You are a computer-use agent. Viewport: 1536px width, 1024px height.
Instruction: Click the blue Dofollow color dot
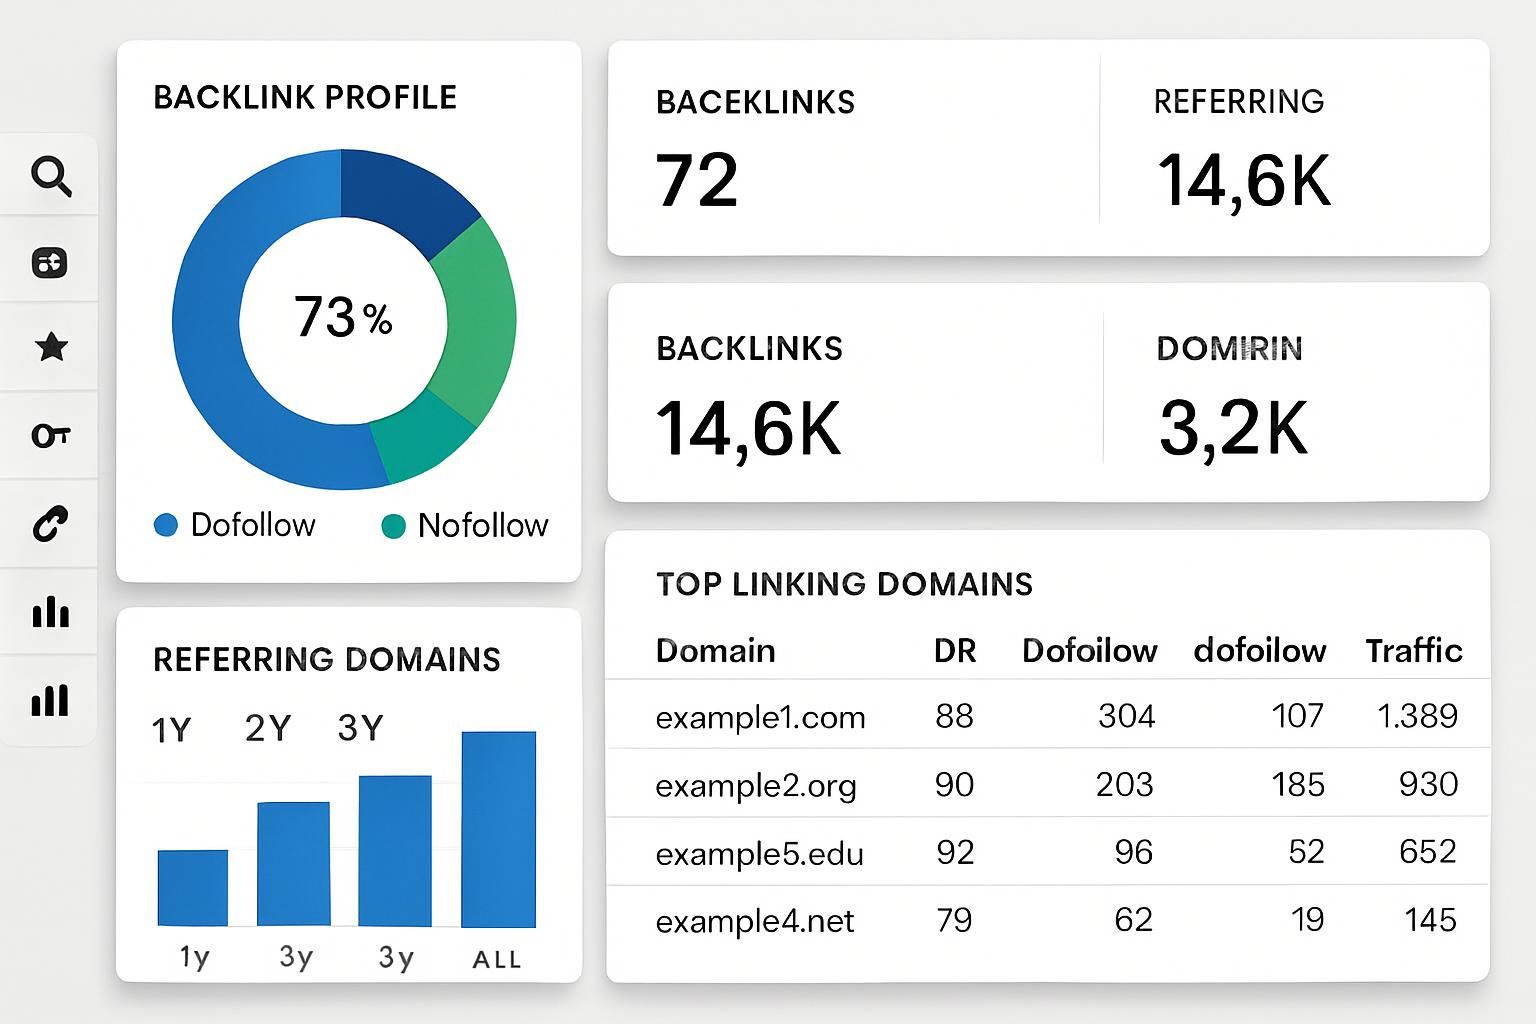166,524
